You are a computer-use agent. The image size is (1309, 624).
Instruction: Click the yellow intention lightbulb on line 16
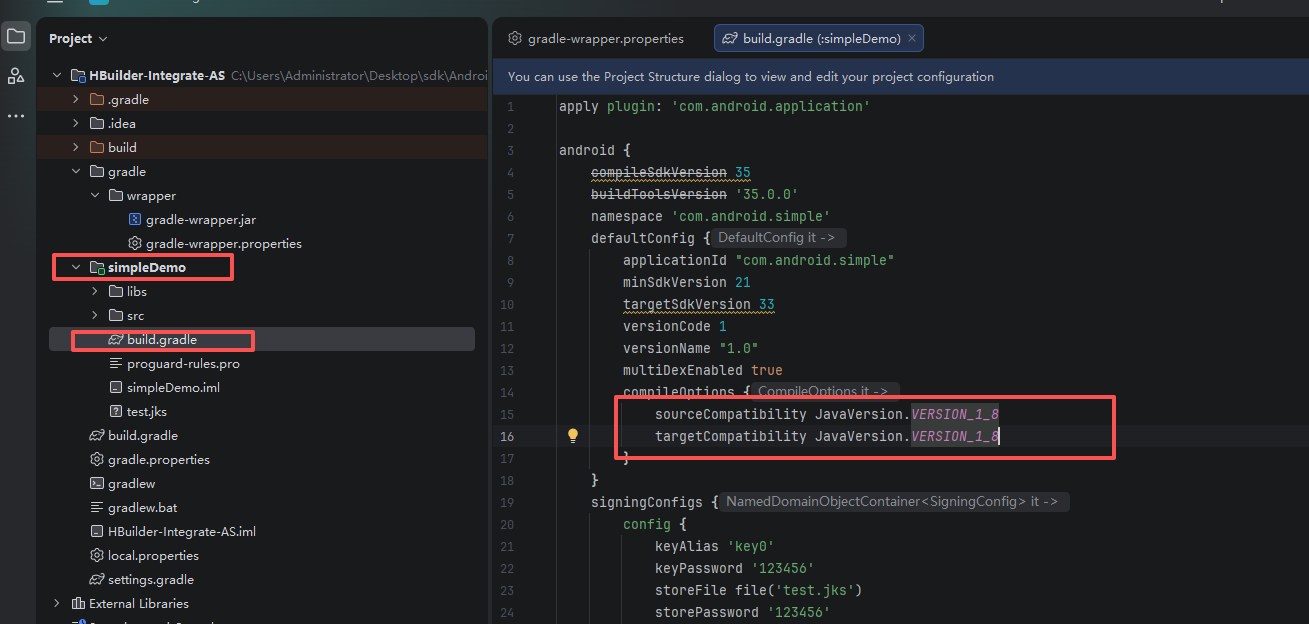point(573,436)
